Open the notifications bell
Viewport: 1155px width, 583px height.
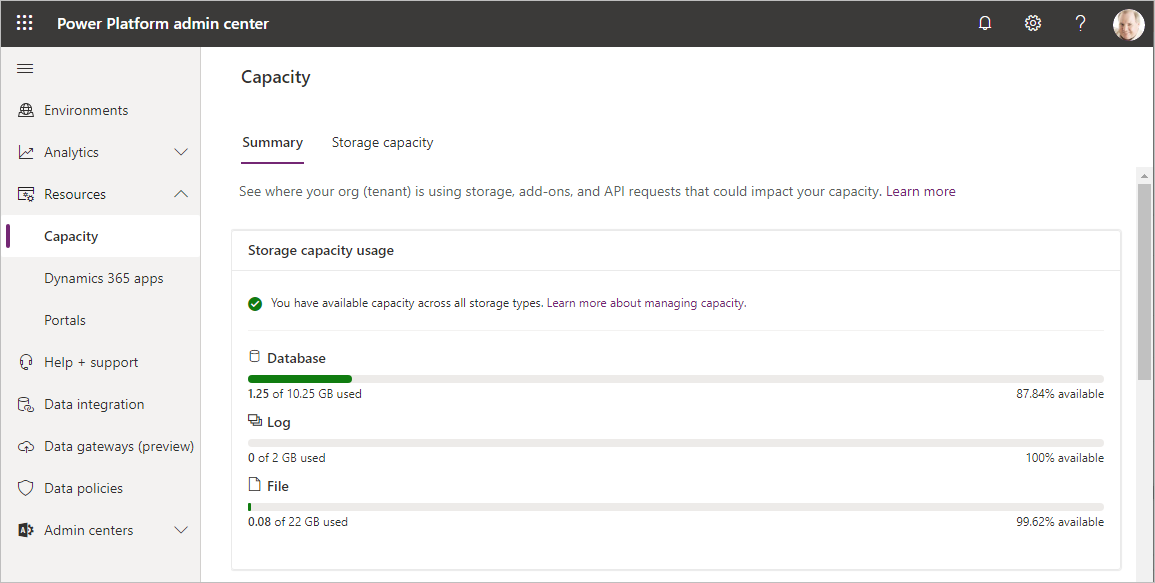[x=985, y=22]
